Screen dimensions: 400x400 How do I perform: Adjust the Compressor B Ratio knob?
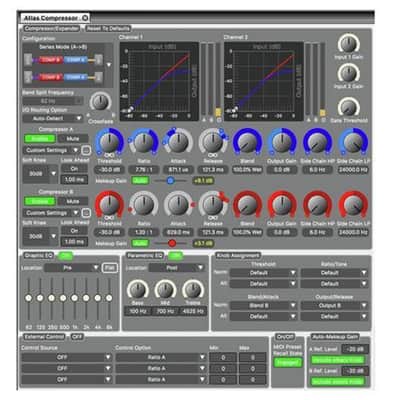coord(144,204)
